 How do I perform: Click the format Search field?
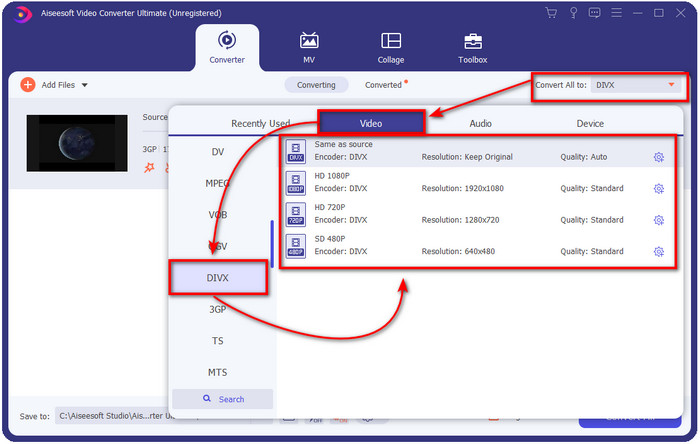click(x=222, y=399)
